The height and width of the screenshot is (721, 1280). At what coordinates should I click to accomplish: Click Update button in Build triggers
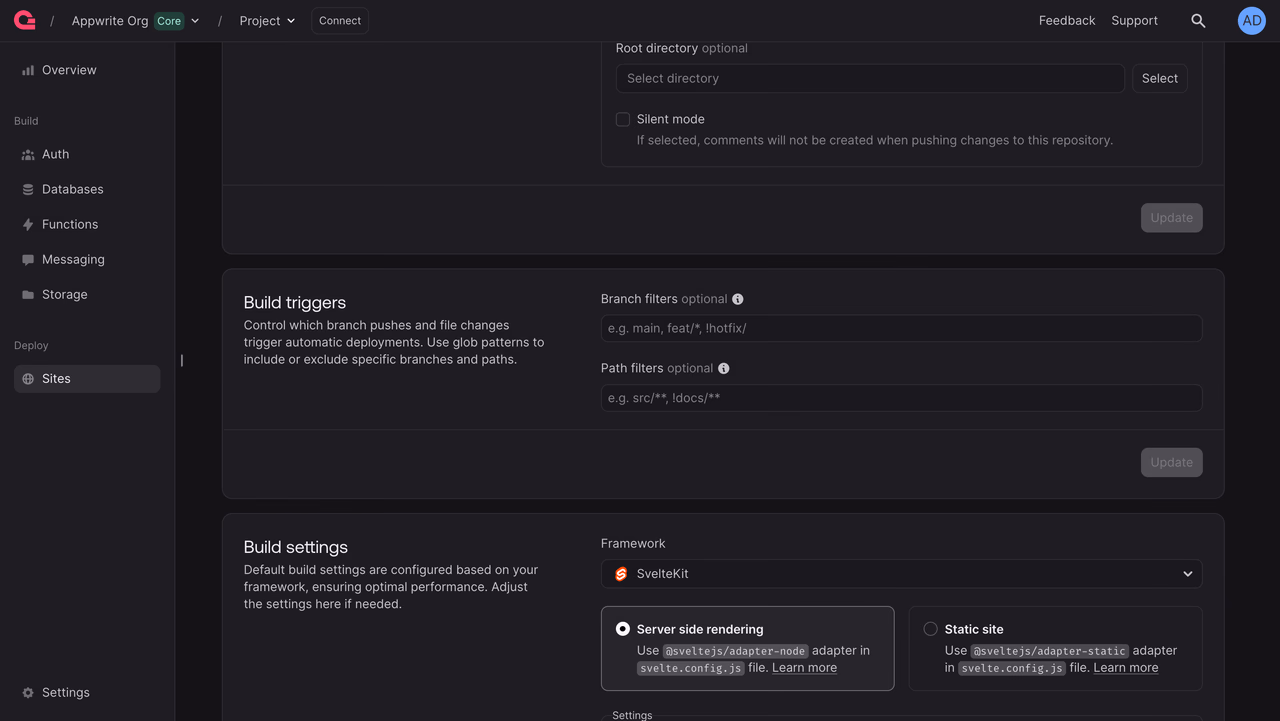point(1171,462)
